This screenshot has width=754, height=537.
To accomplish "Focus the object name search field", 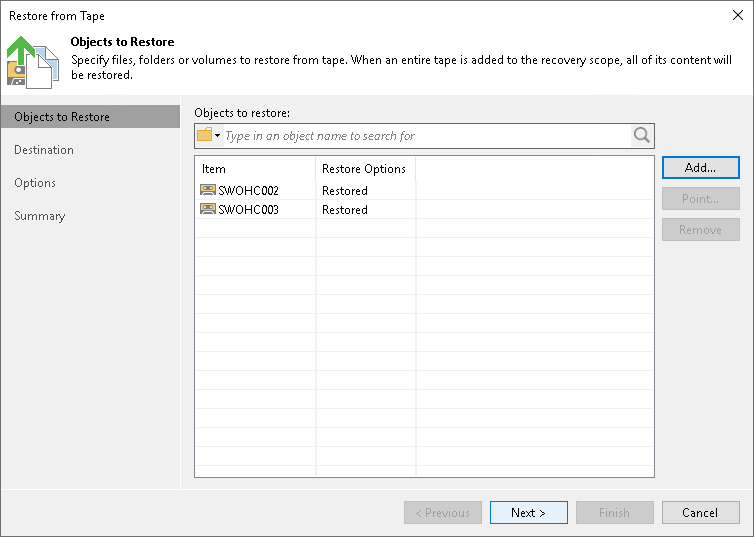I will 427,136.
